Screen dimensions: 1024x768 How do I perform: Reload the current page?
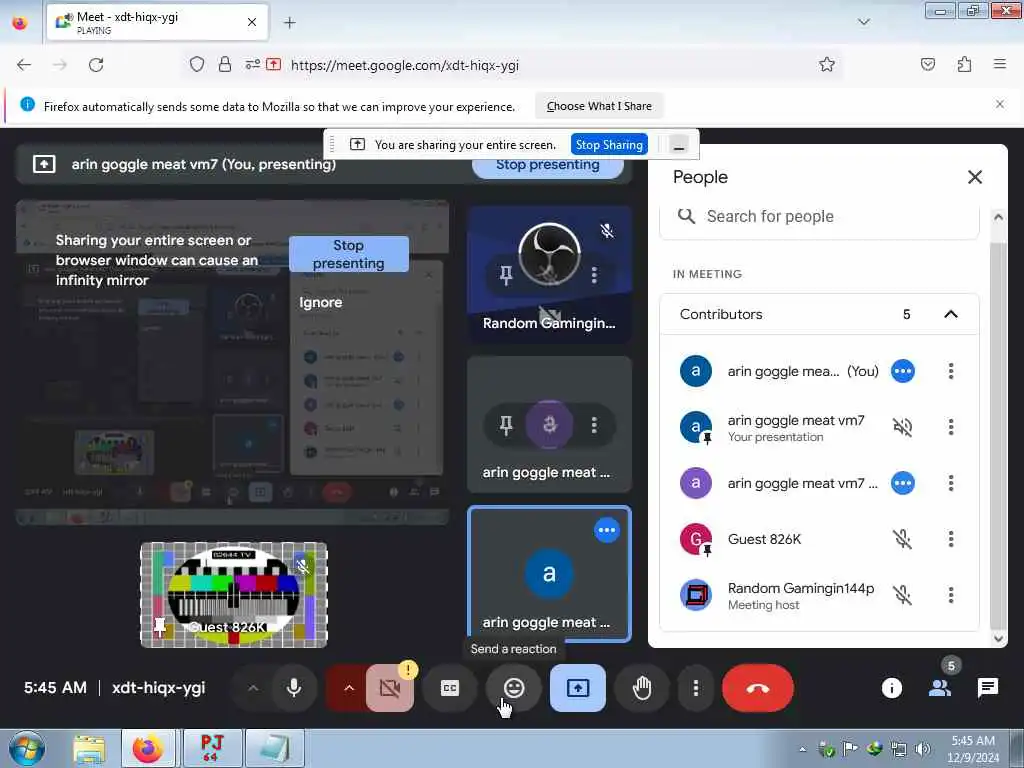(96, 65)
